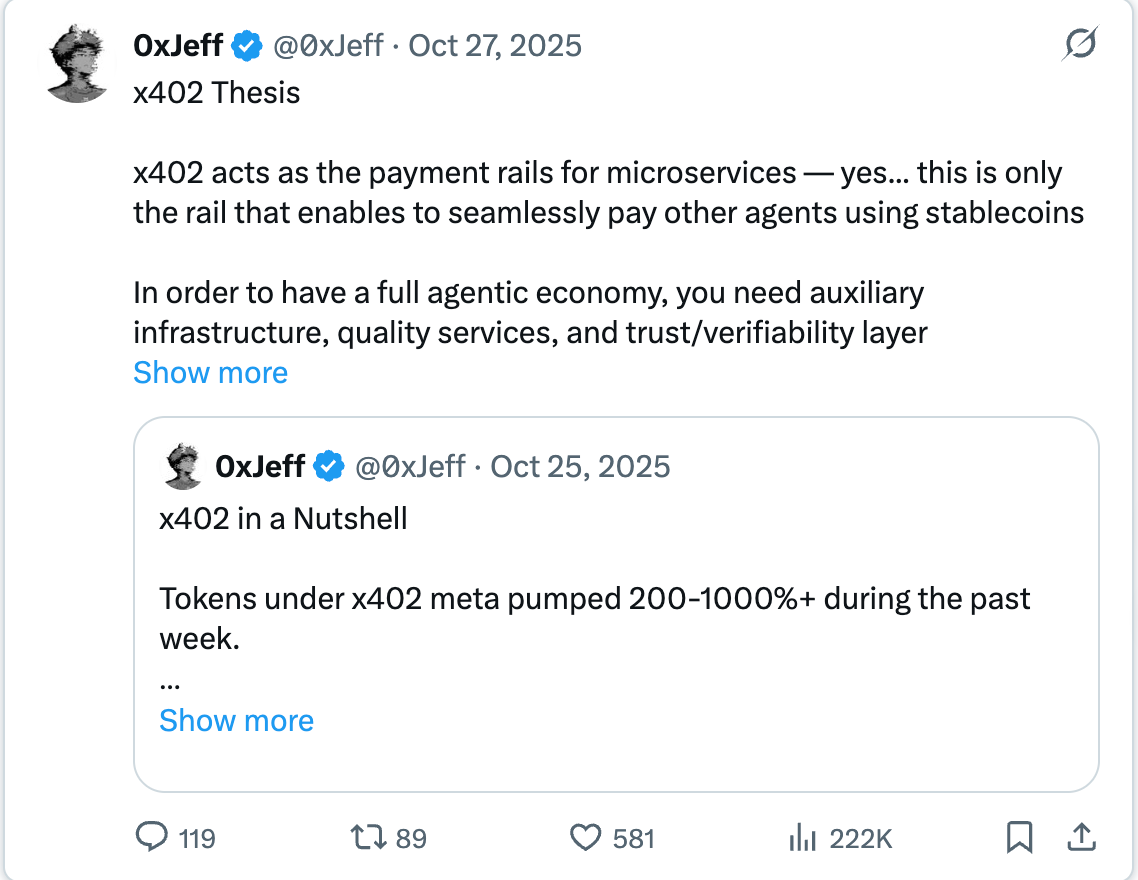Viewport: 1138px width, 880px height.
Task: Click the repost arrows icon
Action: coord(369,837)
